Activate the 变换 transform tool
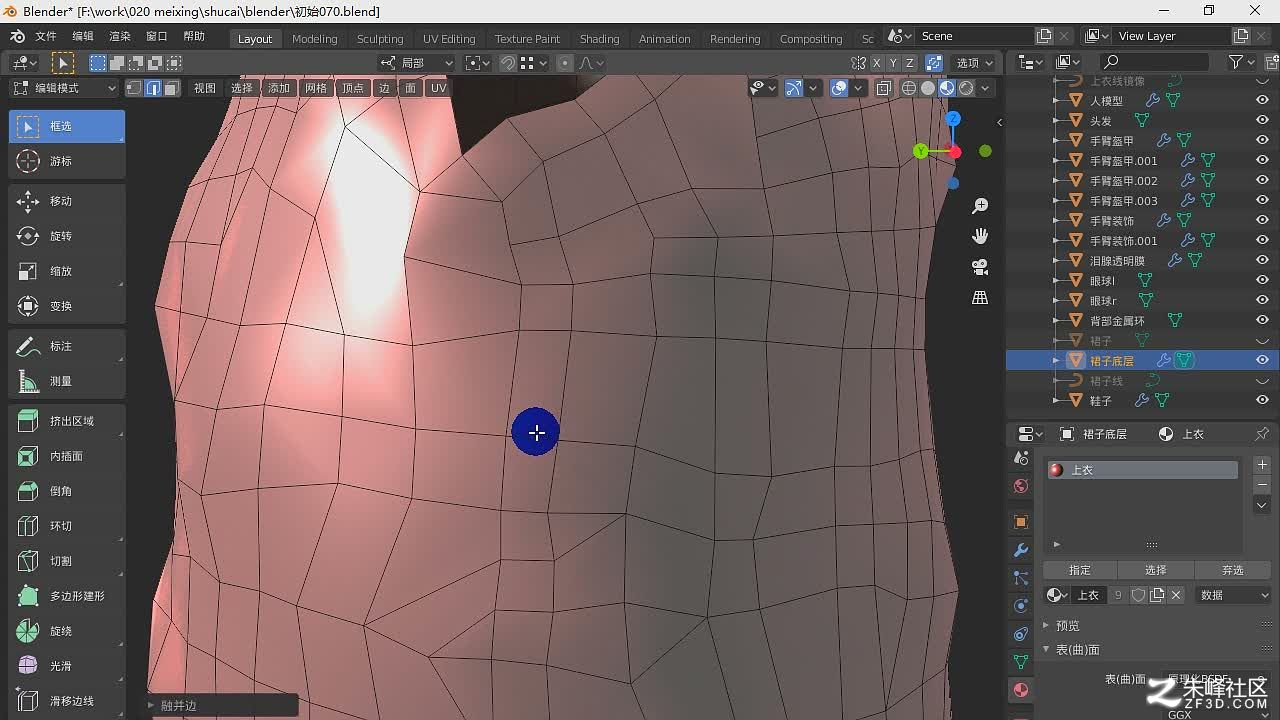The width and height of the screenshot is (1280, 720). pyautogui.click(x=66, y=306)
